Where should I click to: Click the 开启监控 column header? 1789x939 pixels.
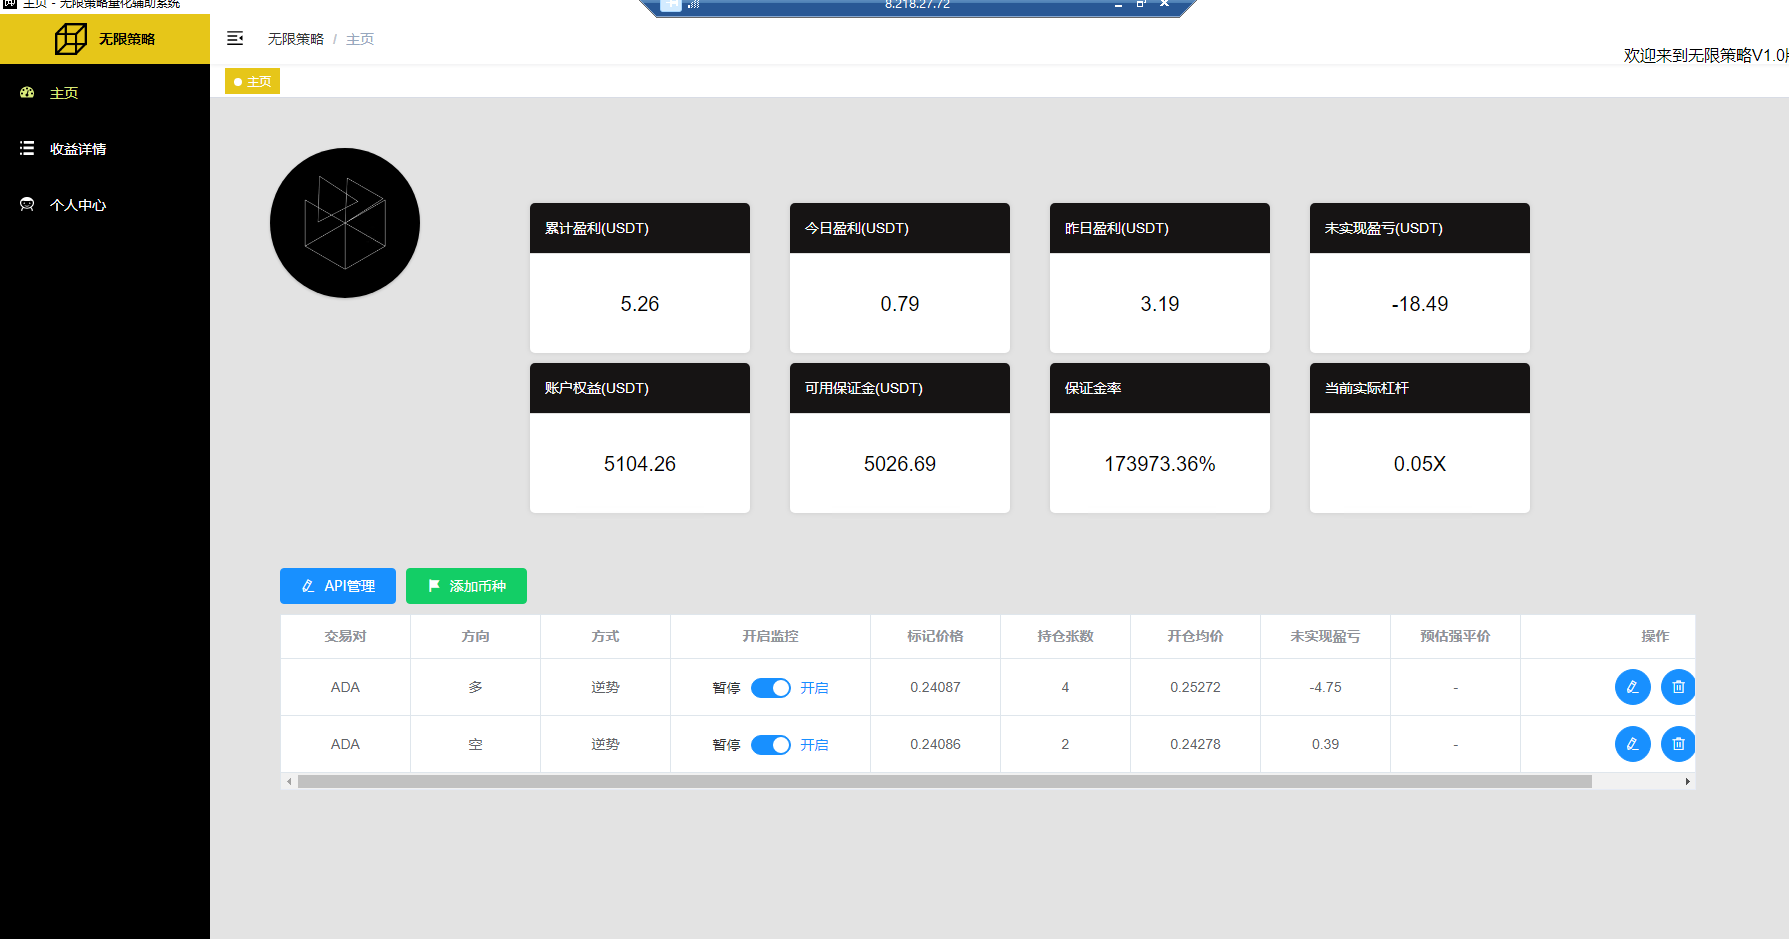coord(770,636)
